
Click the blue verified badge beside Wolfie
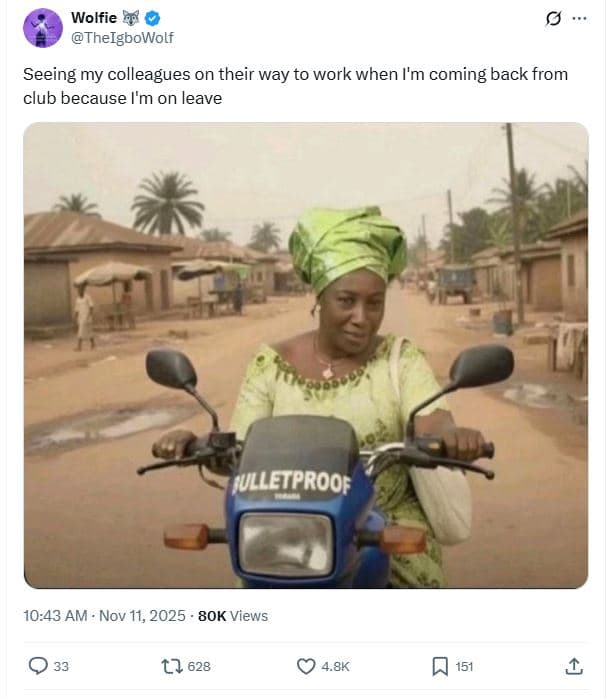click(x=153, y=18)
